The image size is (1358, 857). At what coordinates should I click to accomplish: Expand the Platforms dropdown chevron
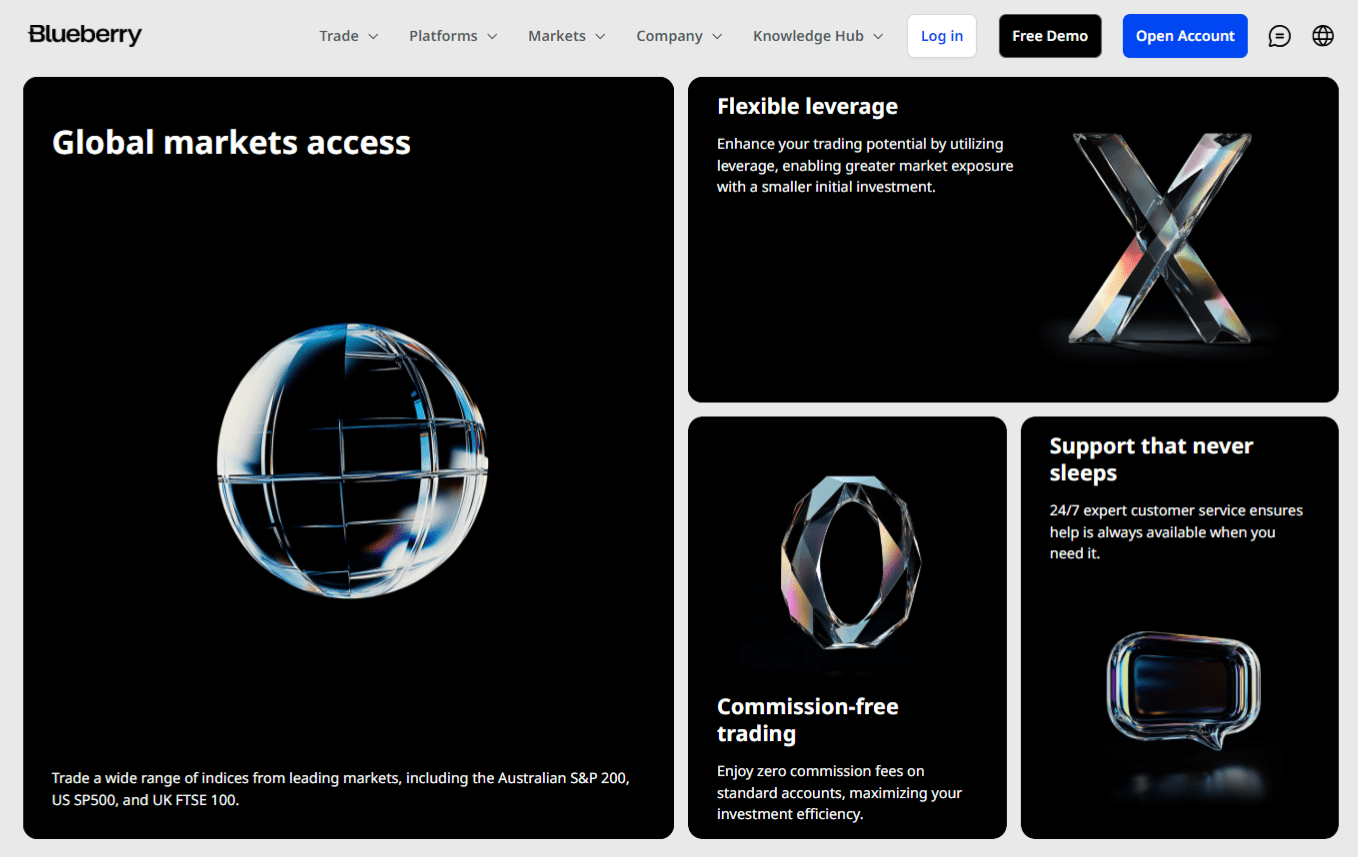(492, 36)
